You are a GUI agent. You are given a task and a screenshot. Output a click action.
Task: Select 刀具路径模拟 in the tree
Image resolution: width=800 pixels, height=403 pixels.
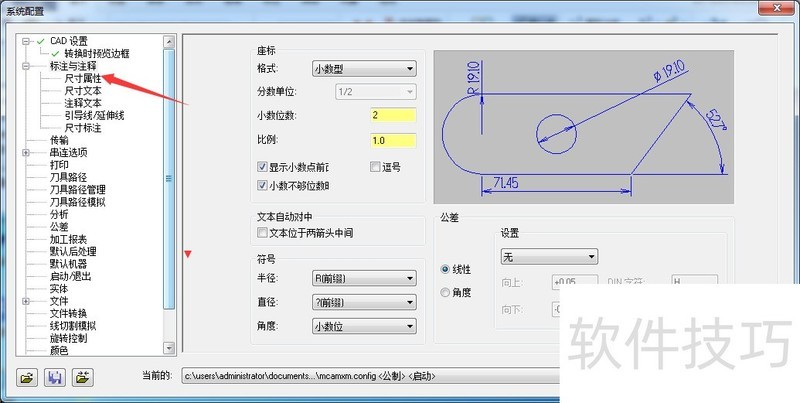(78, 202)
